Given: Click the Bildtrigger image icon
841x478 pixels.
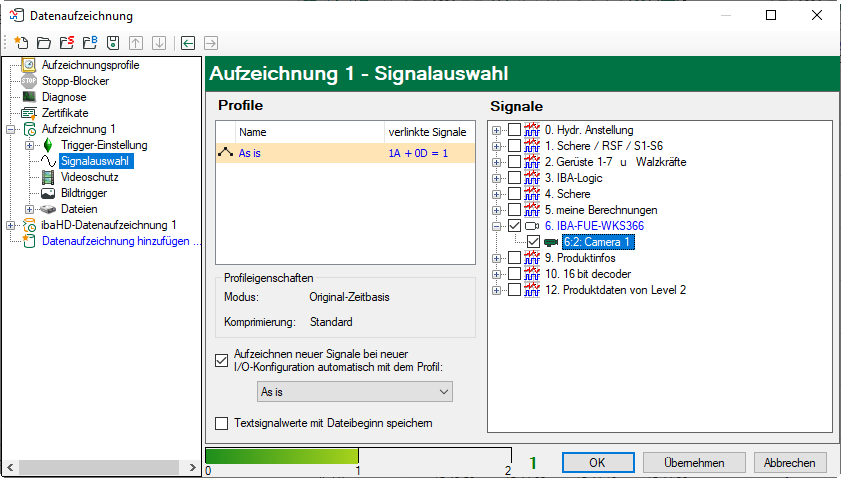Looking at the screenshot, I should pos(48,193).
